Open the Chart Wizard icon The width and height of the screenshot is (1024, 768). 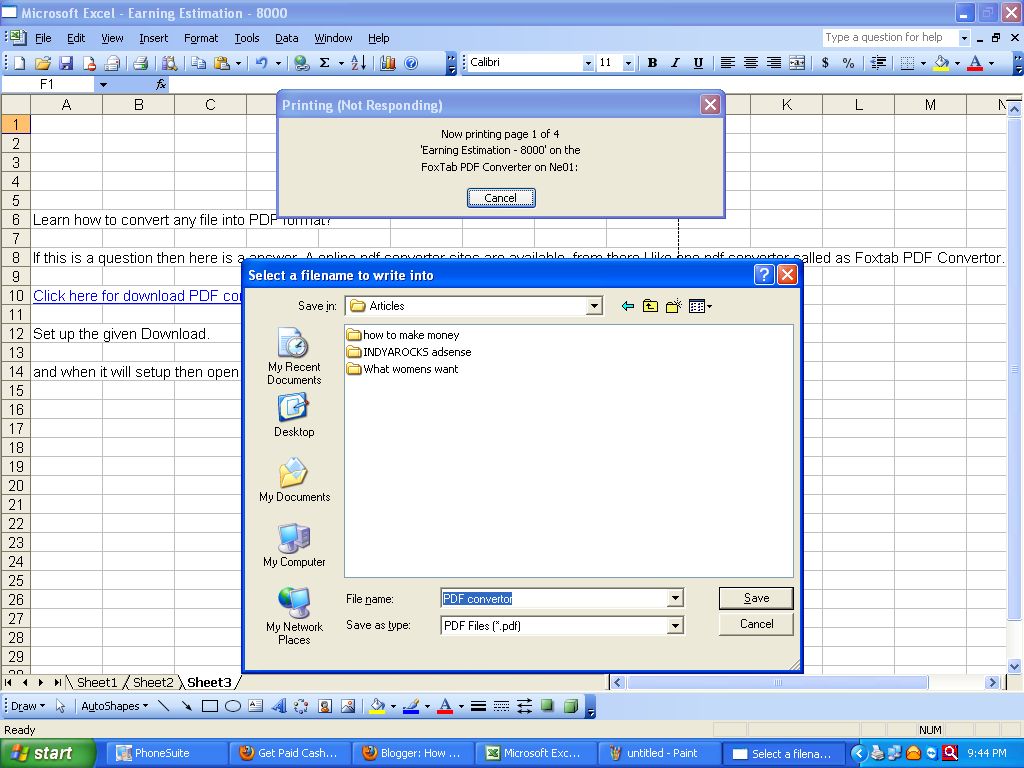point(388,62)
